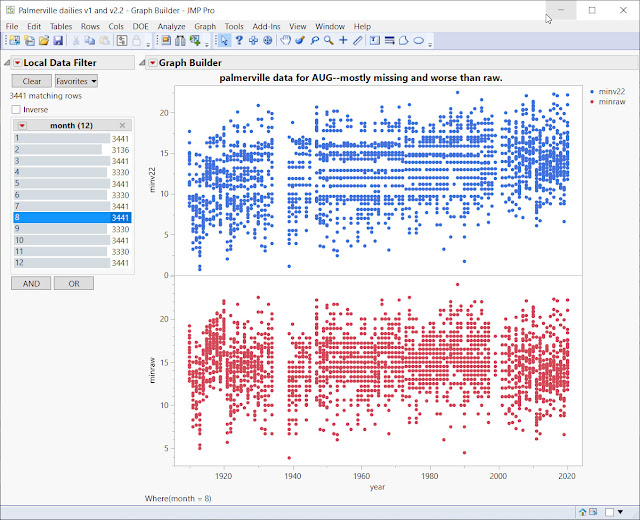Select the Simple Shape oval tool
This screenshot has width=640, height=520.
click(x=419, y=40)
